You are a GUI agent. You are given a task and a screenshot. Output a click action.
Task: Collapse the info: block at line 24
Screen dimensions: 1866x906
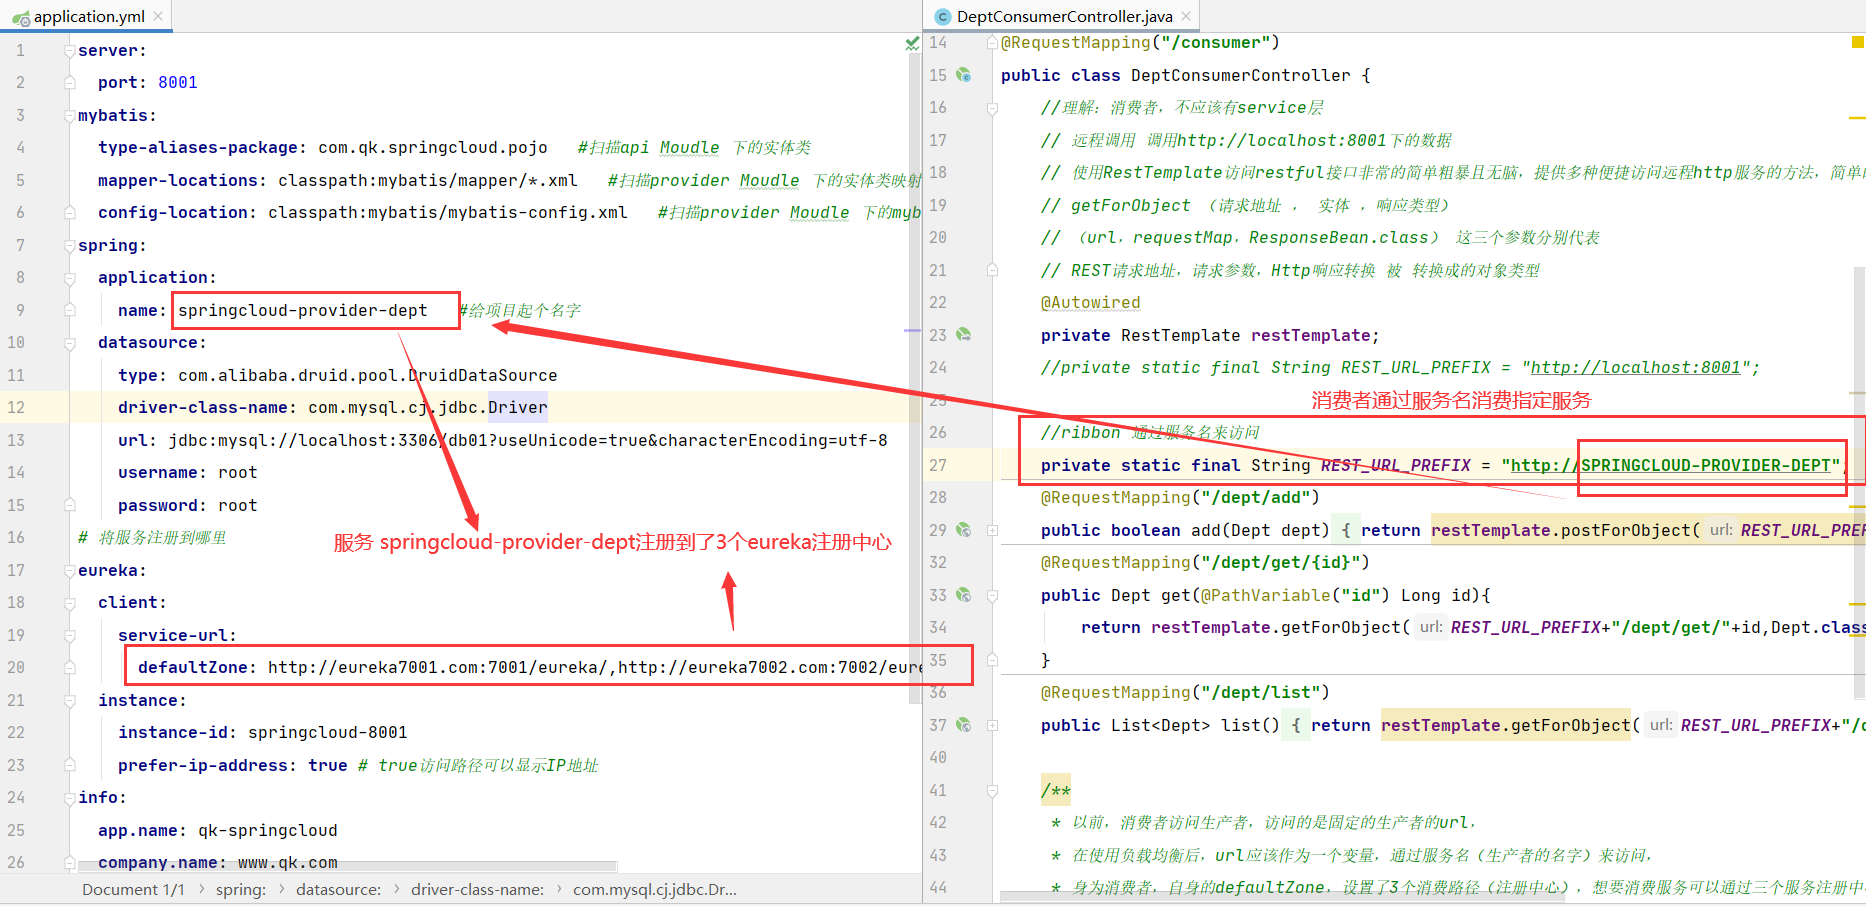click(70, 798)
